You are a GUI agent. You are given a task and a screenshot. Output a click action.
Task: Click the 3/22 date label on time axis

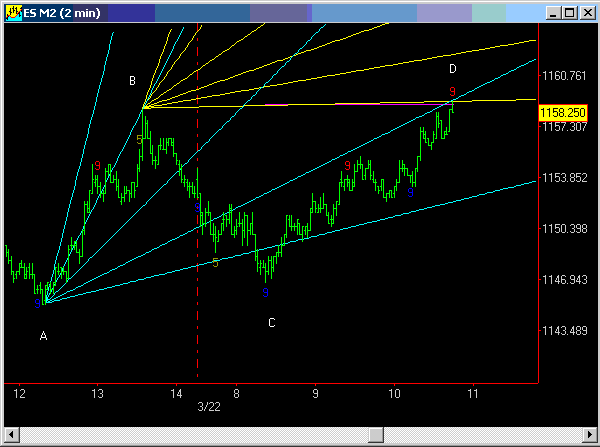(x=208, y=406)
